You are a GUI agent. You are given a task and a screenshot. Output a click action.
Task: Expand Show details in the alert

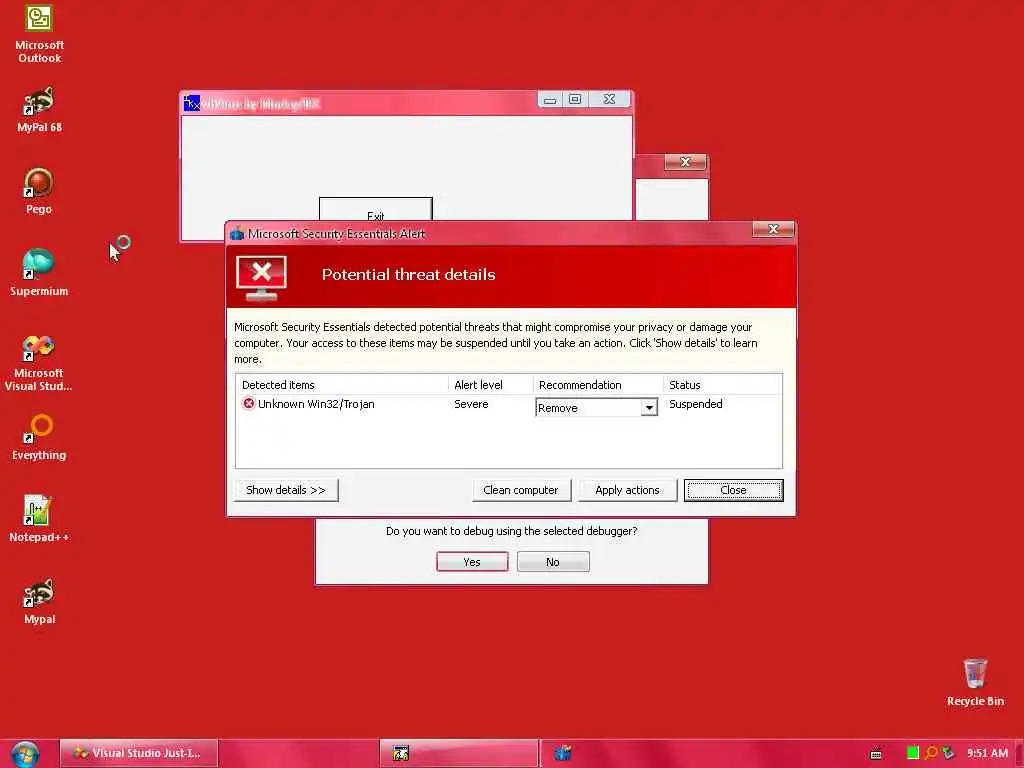(286, 490)
